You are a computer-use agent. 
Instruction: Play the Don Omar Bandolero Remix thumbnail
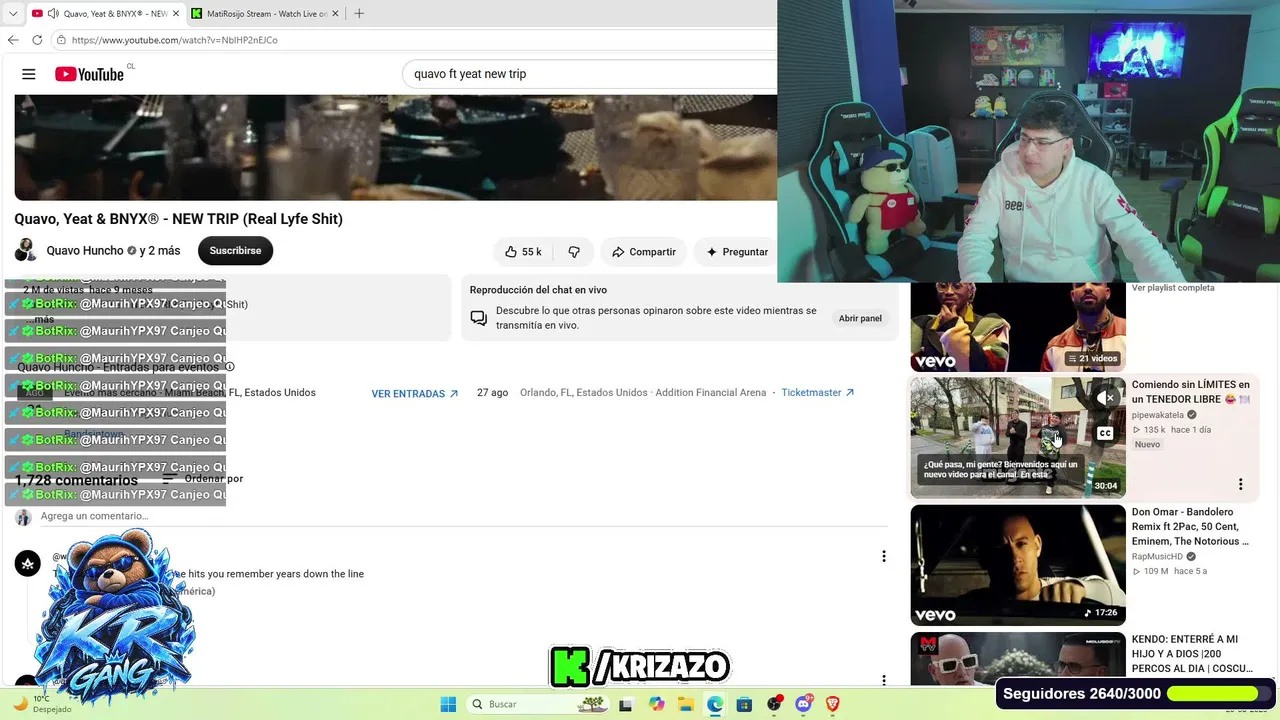click(1018, 565)
